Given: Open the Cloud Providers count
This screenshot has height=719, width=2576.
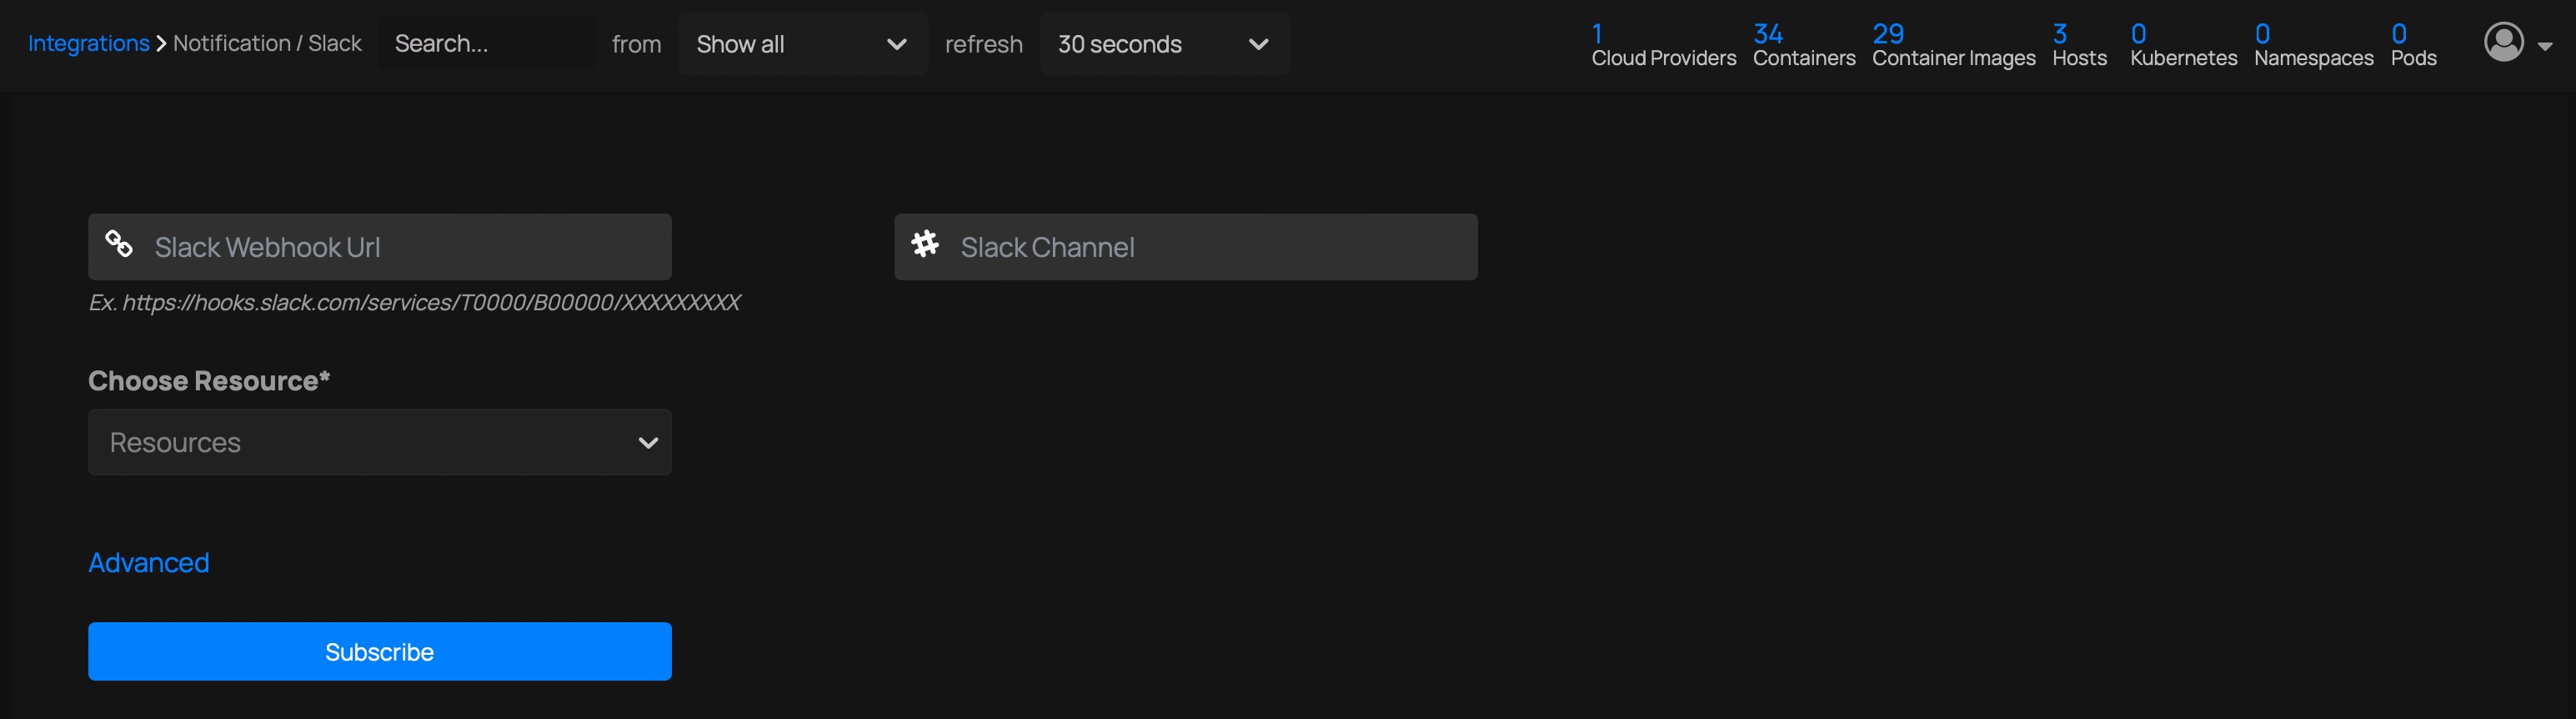Looking at the screenshot, I should [x=1663, y=46].
